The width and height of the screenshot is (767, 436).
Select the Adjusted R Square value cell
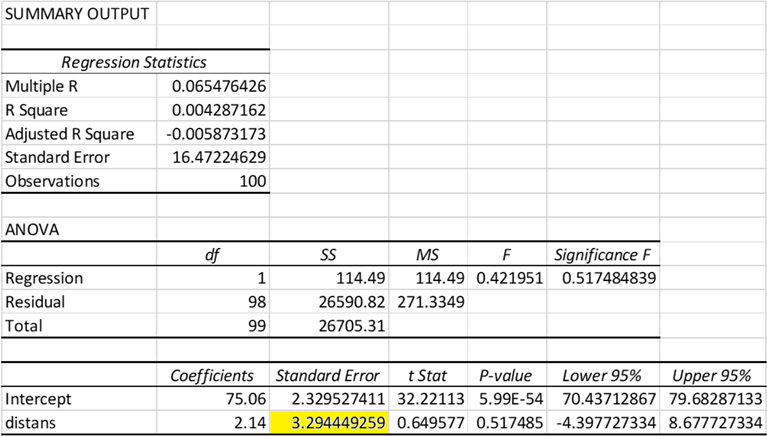214,134
